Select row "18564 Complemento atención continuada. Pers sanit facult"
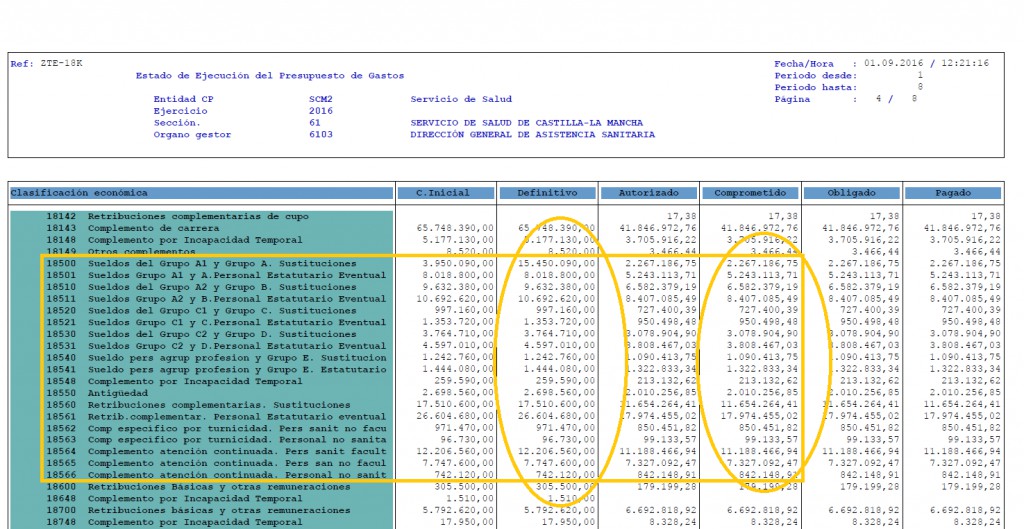This screenshot has height=529, width=1024. (507, 451)
